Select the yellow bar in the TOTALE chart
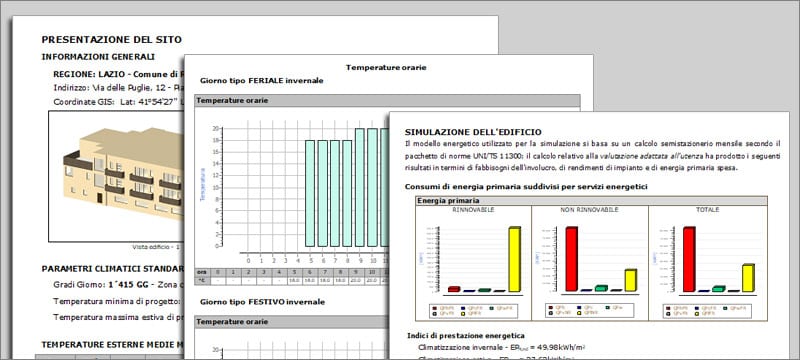Screen dimensions: 800x360 [x=748, y=278]
